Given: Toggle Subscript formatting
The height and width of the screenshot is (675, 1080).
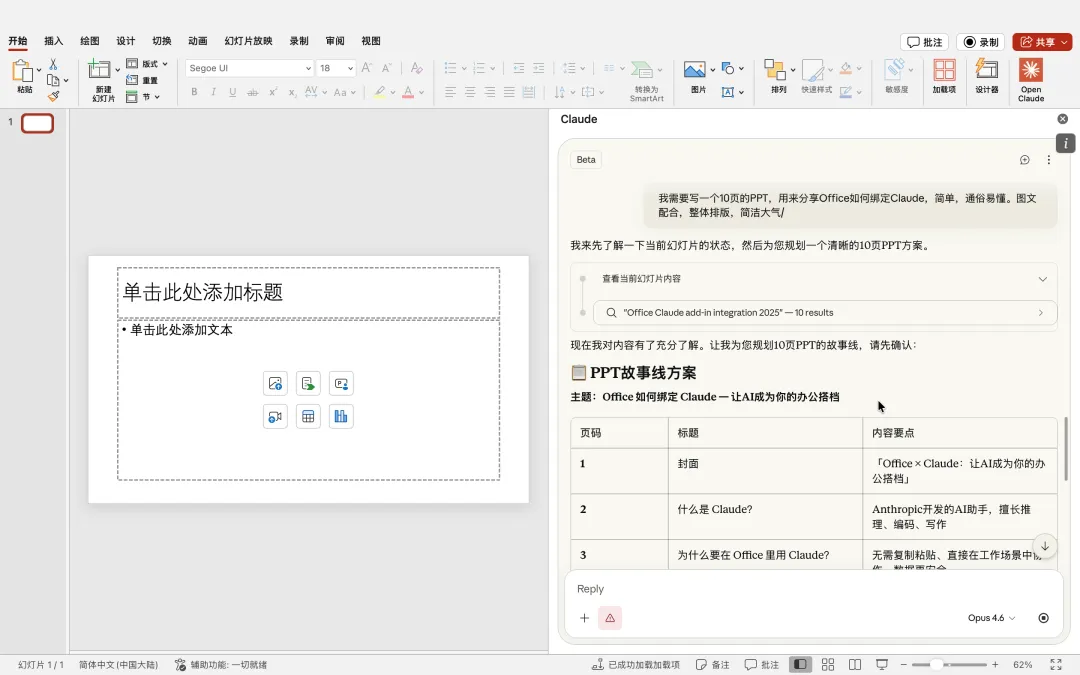Looking at the screenshot, I should [x=292, y=92].
